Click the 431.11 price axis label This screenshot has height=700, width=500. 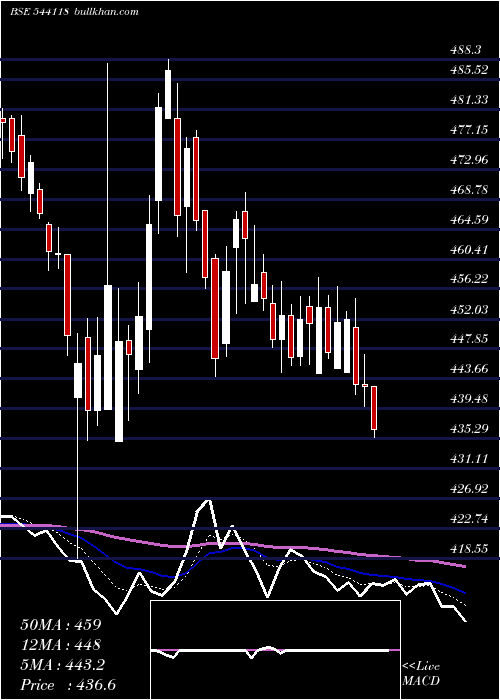(469, 458)
